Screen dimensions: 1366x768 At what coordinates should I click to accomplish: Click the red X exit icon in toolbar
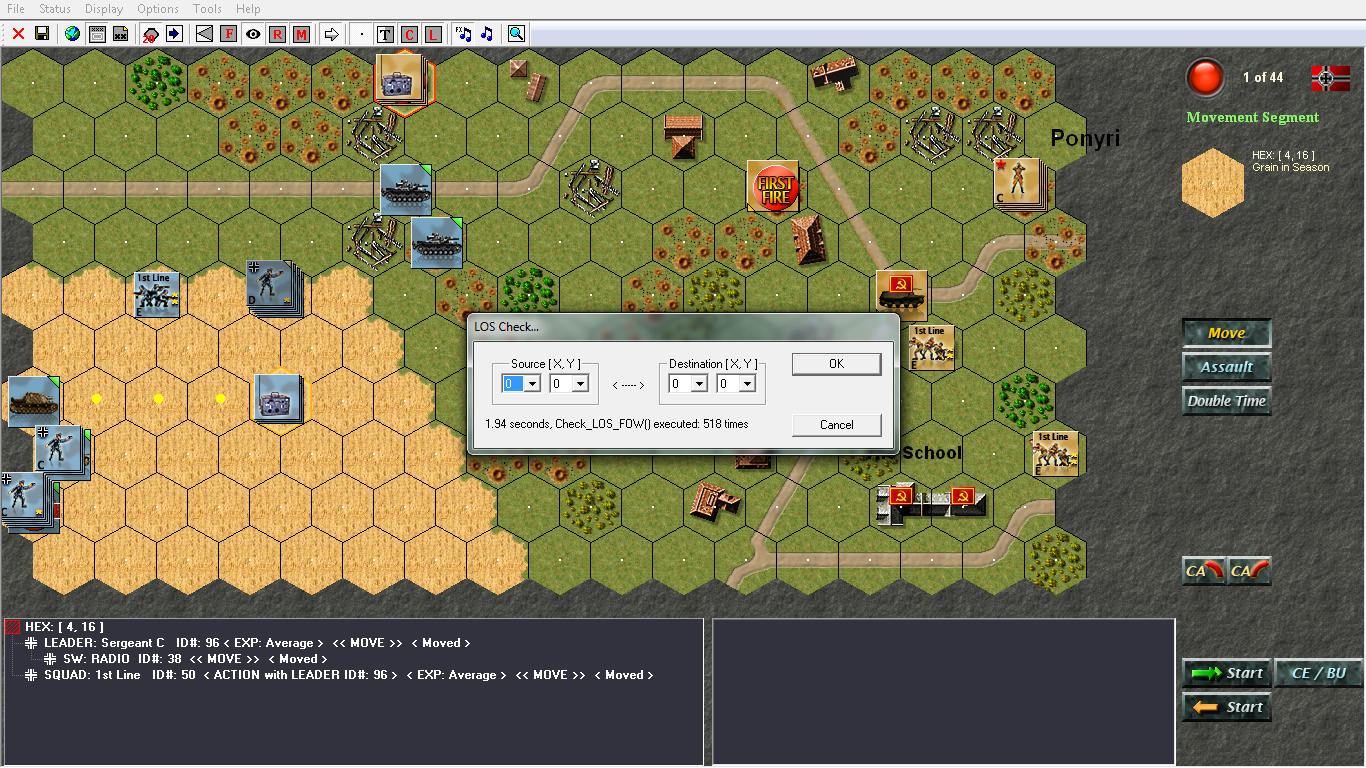(x=18, y=34)
